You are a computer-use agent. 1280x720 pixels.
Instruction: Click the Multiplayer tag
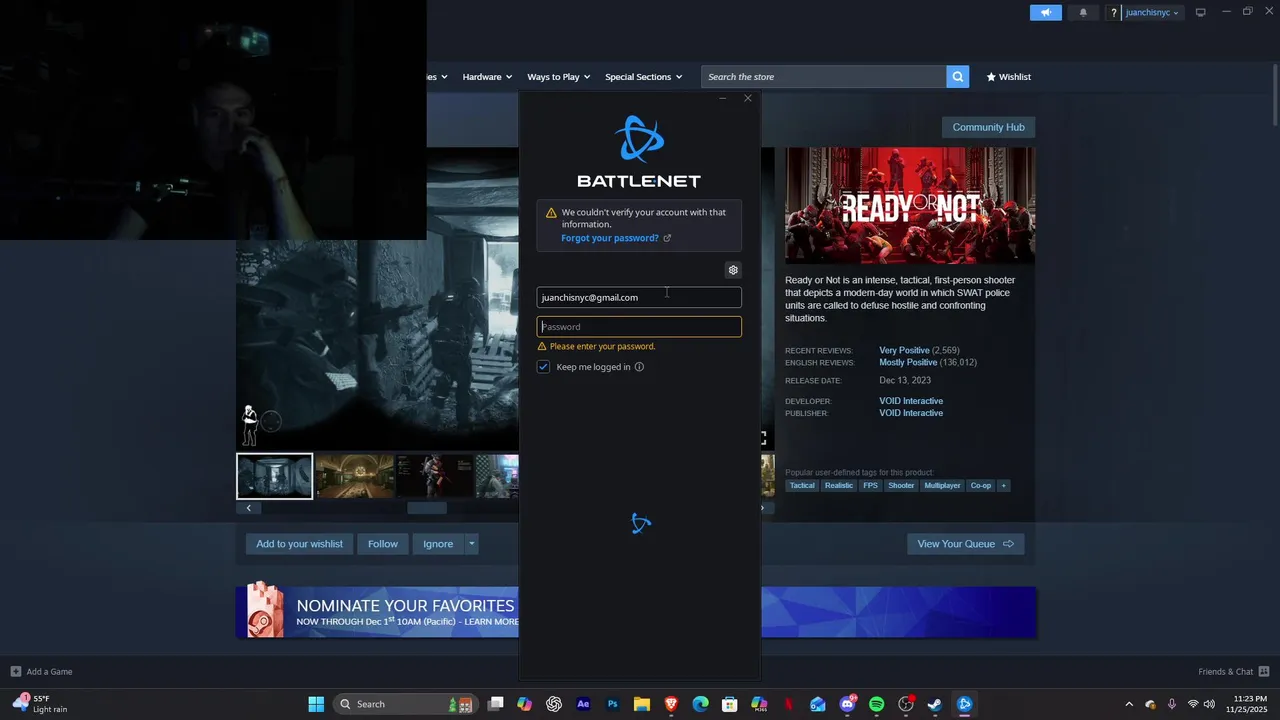[942, 486]
